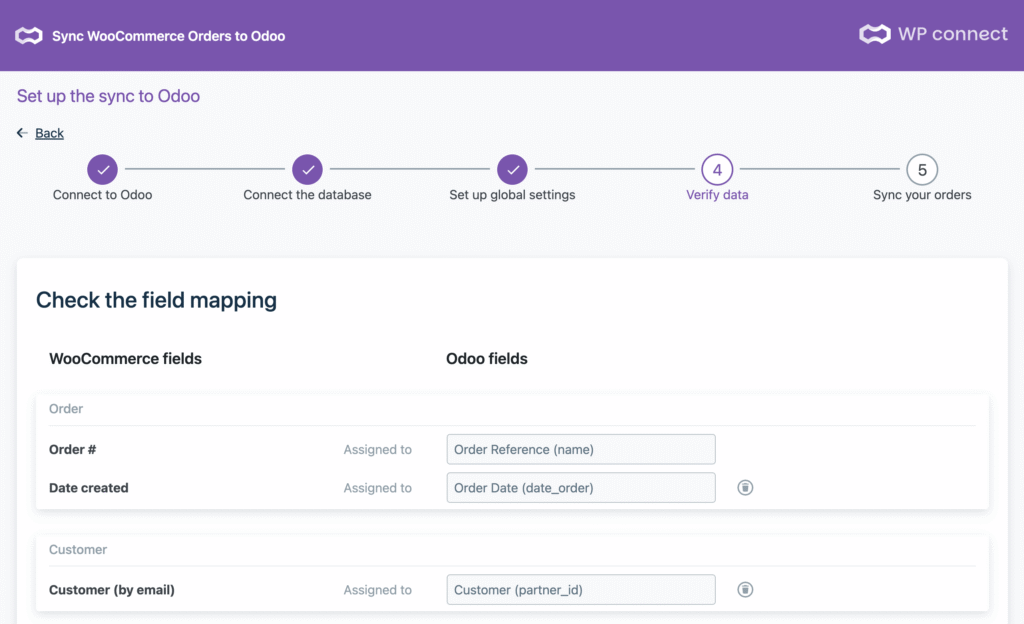1024x624 pixels.
Task: Select step 4 Verify data circle
Action: pyautogui.click(x=717, y=170)
